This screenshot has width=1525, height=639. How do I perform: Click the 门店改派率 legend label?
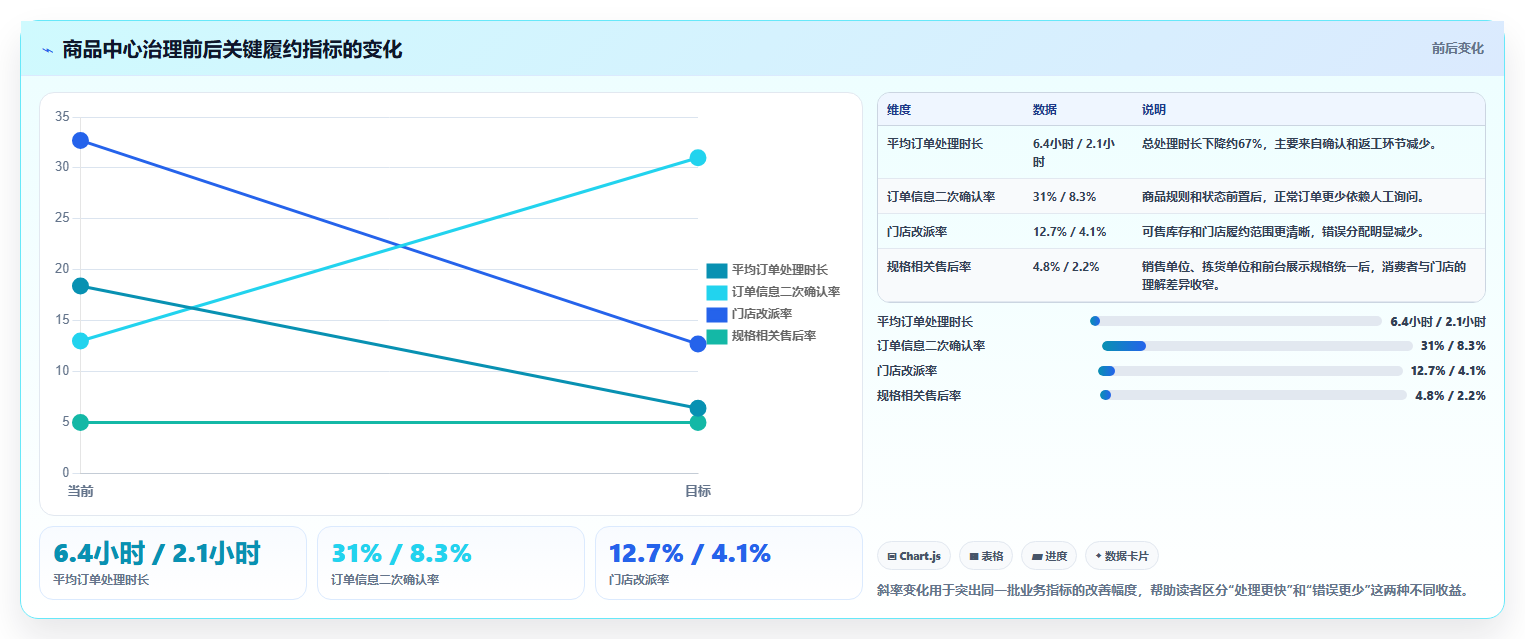point(762,314)
